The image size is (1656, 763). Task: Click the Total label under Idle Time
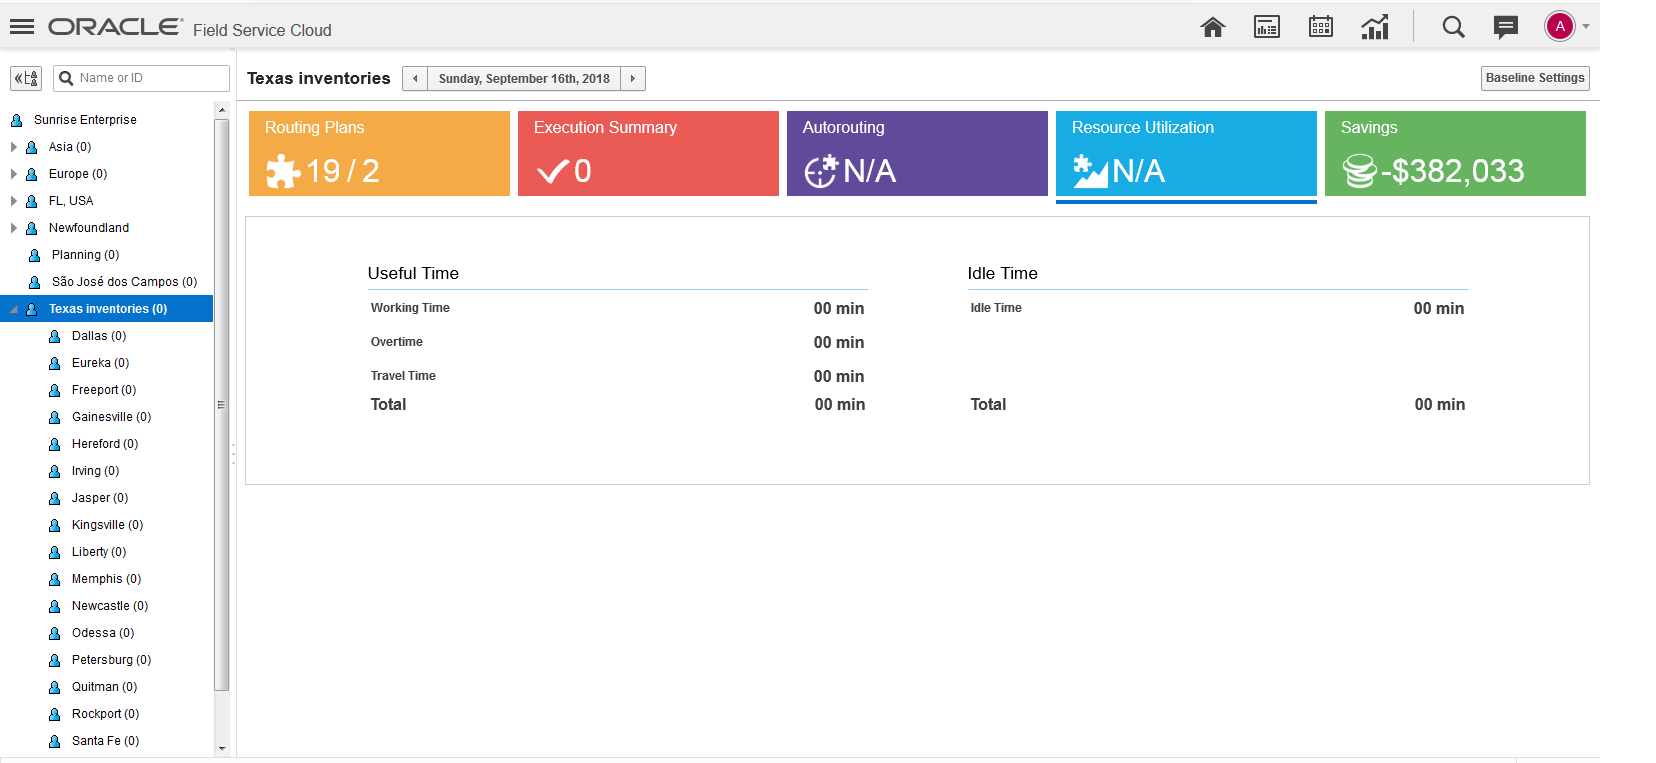coord(988,404)
